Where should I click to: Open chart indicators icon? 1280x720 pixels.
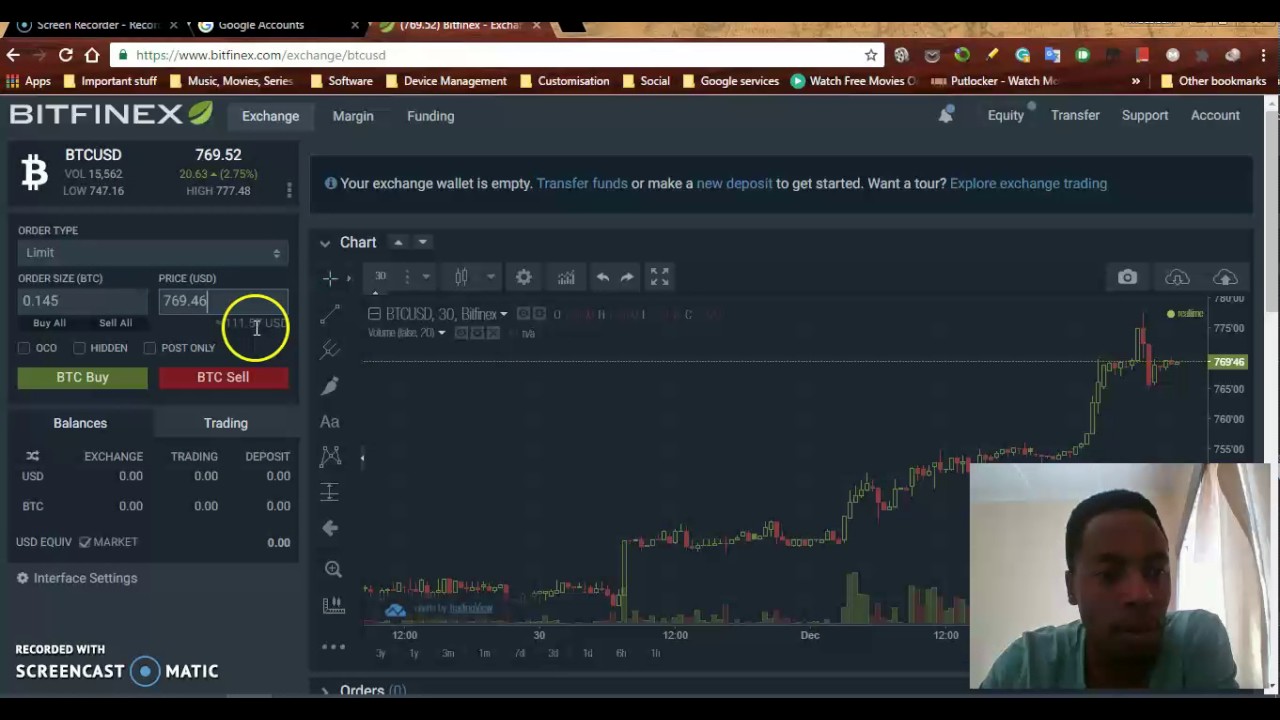coord(566,277)
